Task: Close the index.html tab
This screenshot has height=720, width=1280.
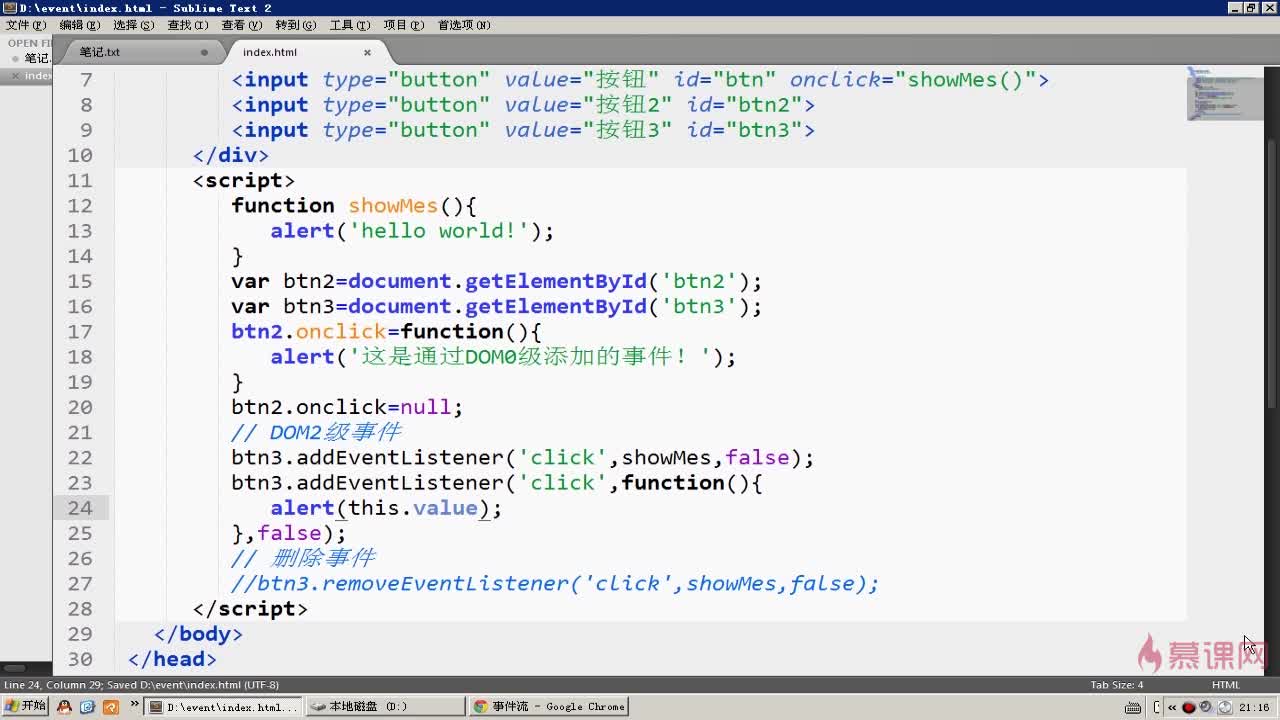Action: tap(367, 52)
